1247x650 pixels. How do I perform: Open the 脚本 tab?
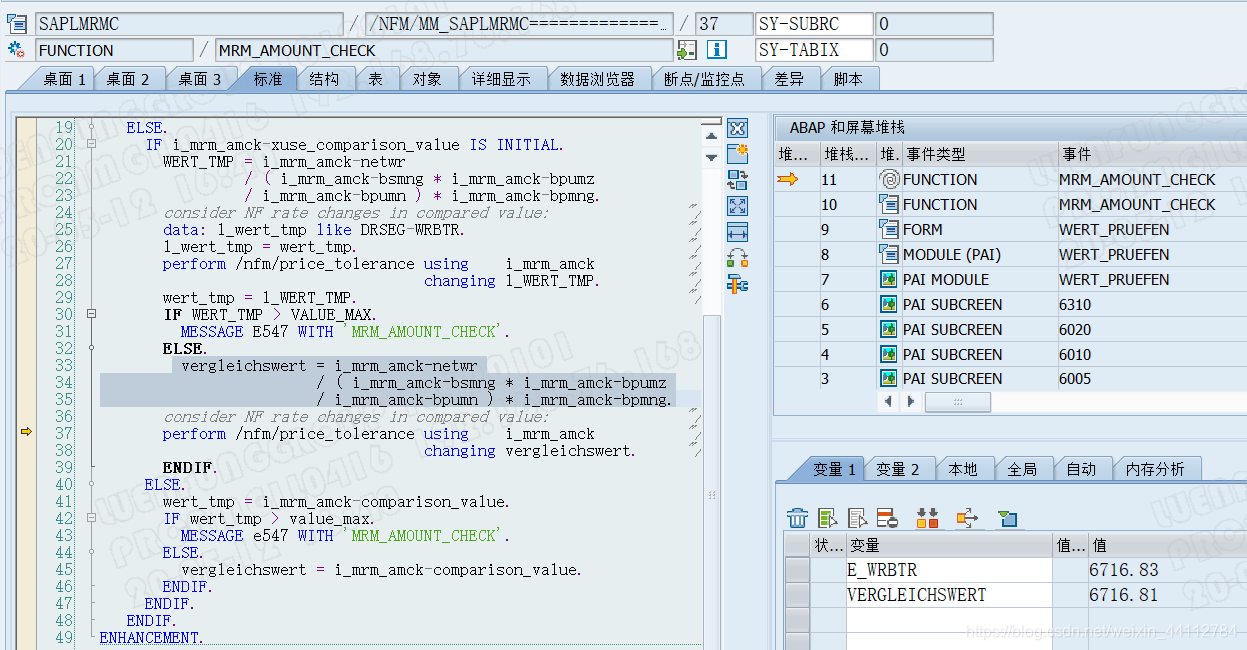(849, 79)
